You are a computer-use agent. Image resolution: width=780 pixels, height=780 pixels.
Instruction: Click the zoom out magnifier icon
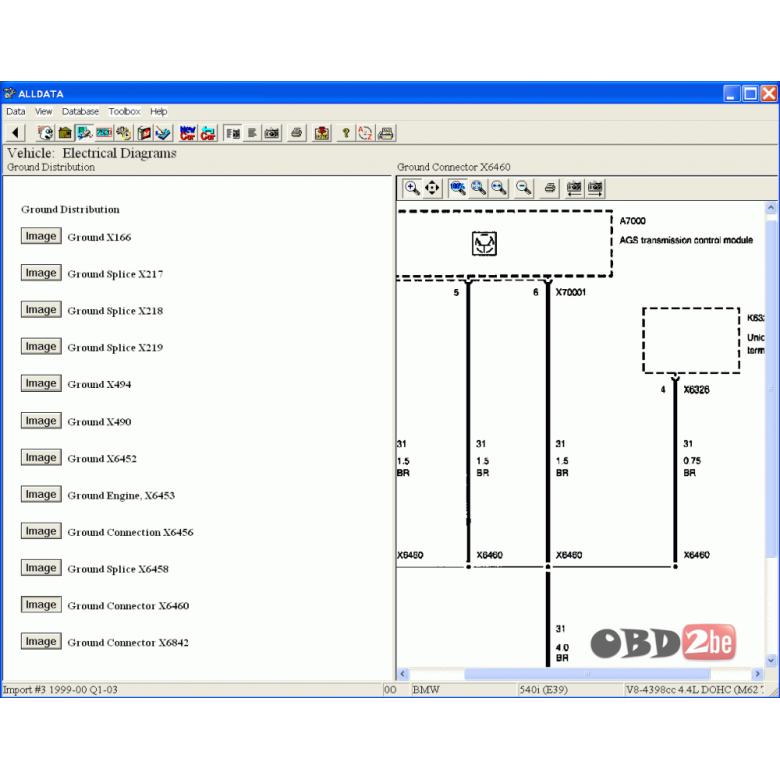click(x=523, y=188)
